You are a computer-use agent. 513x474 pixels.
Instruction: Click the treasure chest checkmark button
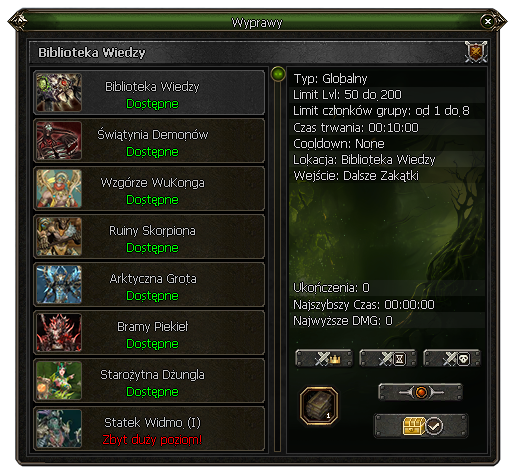[421, 426]
